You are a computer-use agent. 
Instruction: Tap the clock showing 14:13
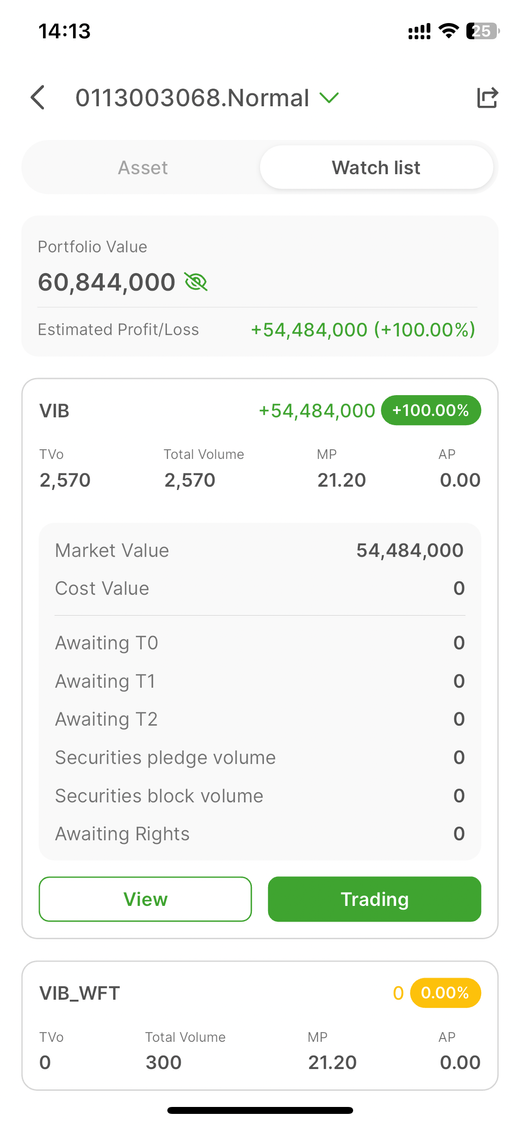pyautogui.click(x=65, y=31)
